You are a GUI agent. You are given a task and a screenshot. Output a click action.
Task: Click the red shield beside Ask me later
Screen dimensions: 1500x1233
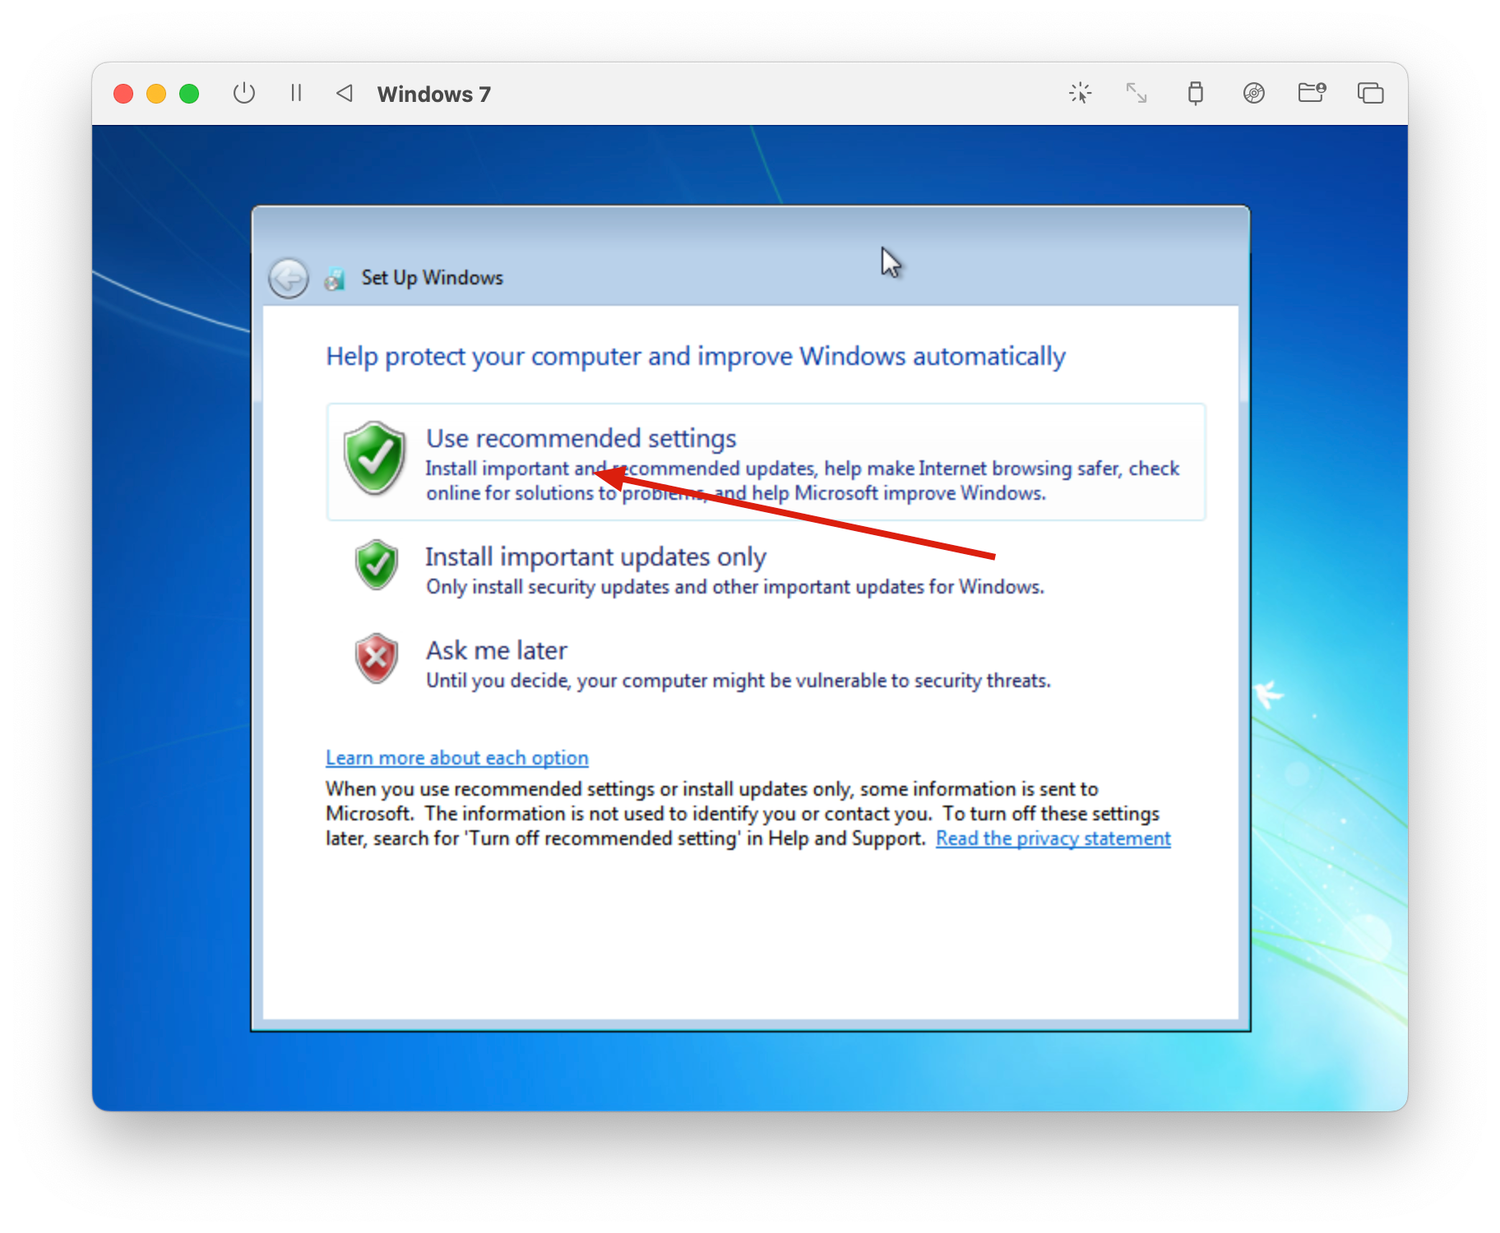click(376, 658)
